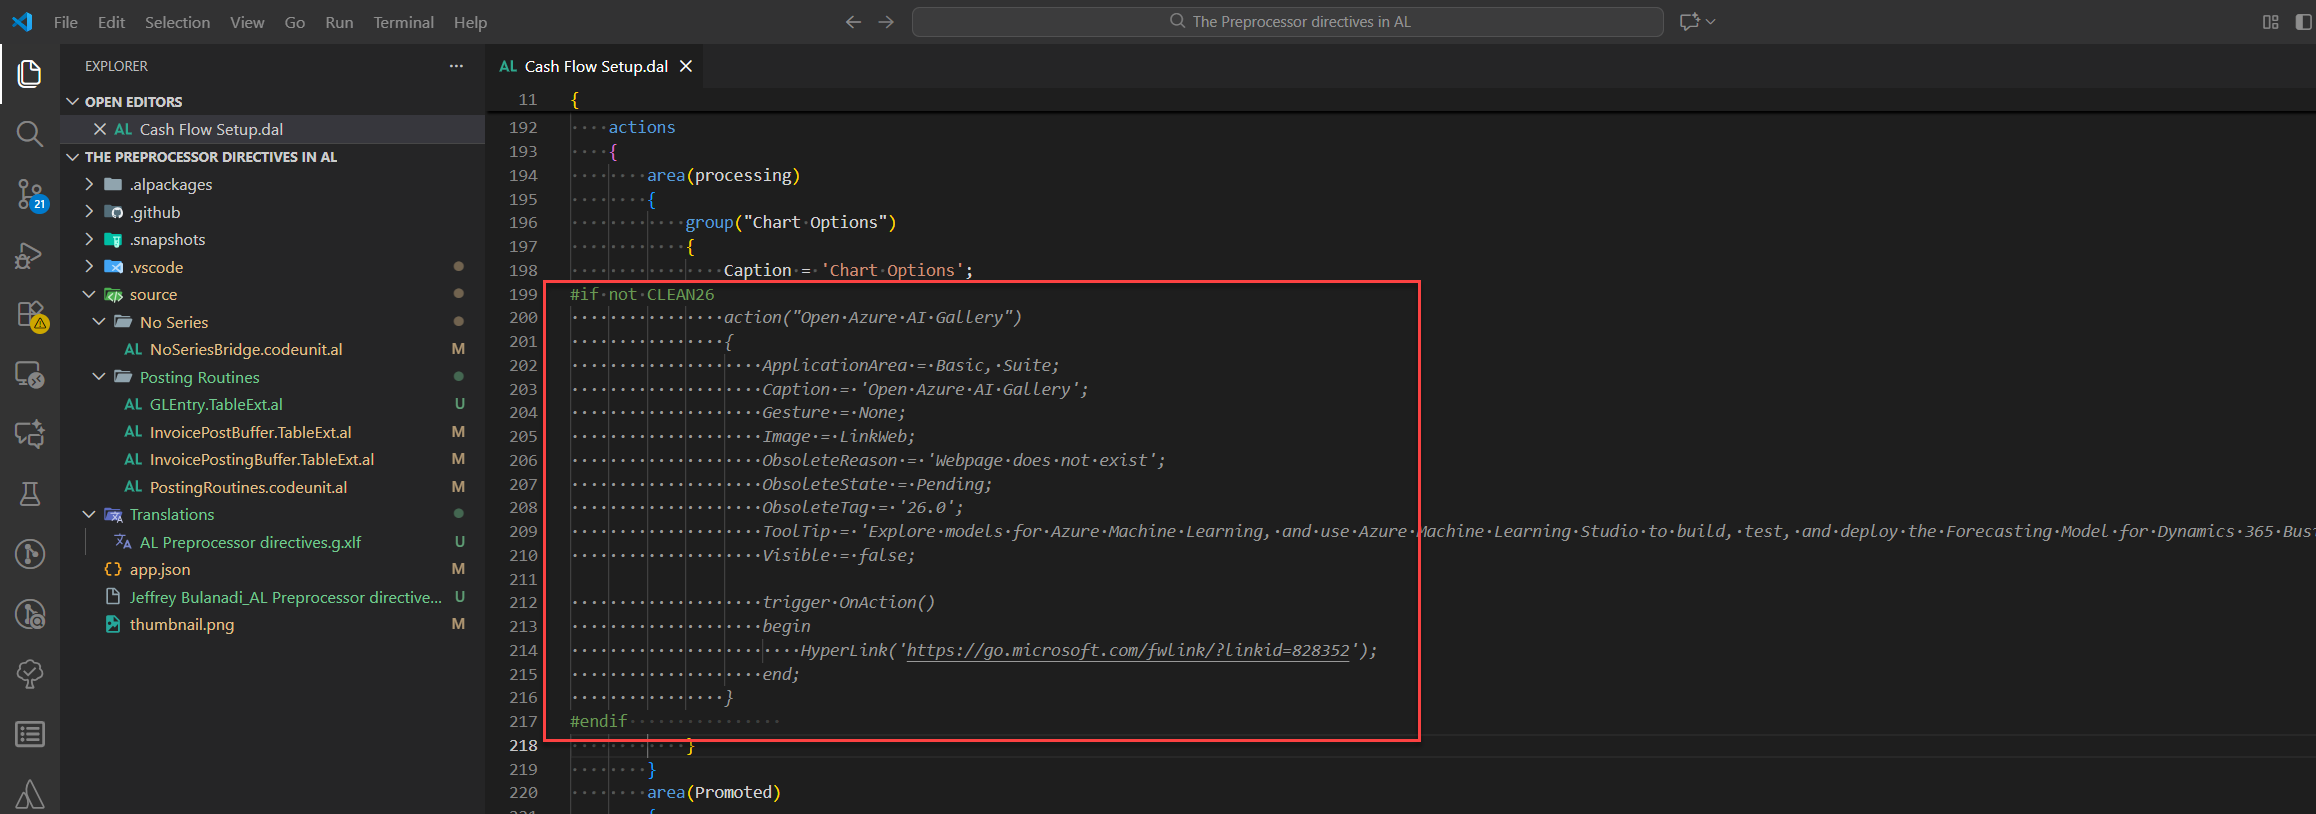
Task: Open the Azure triangle icon in activity bar
Action: click(x=30, y=794)
